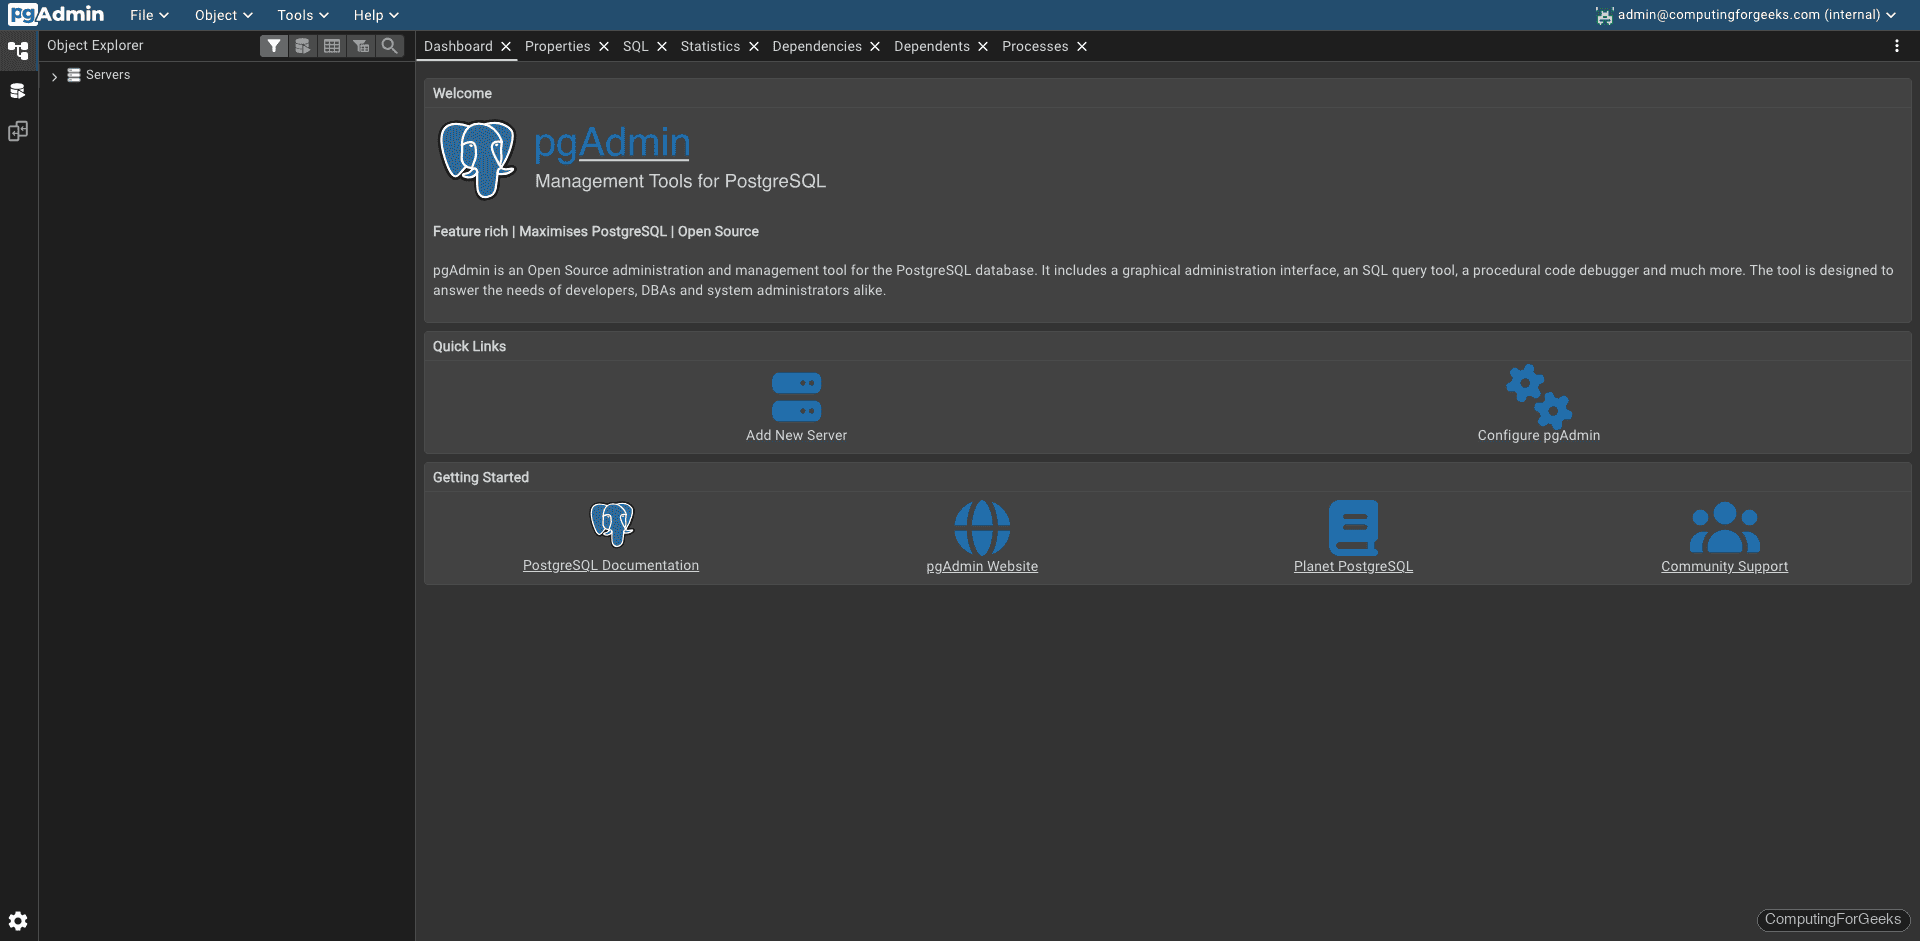Click the Object Explorer filter funnel icon
Screen dimensions: 1920x941
point(274,46)
